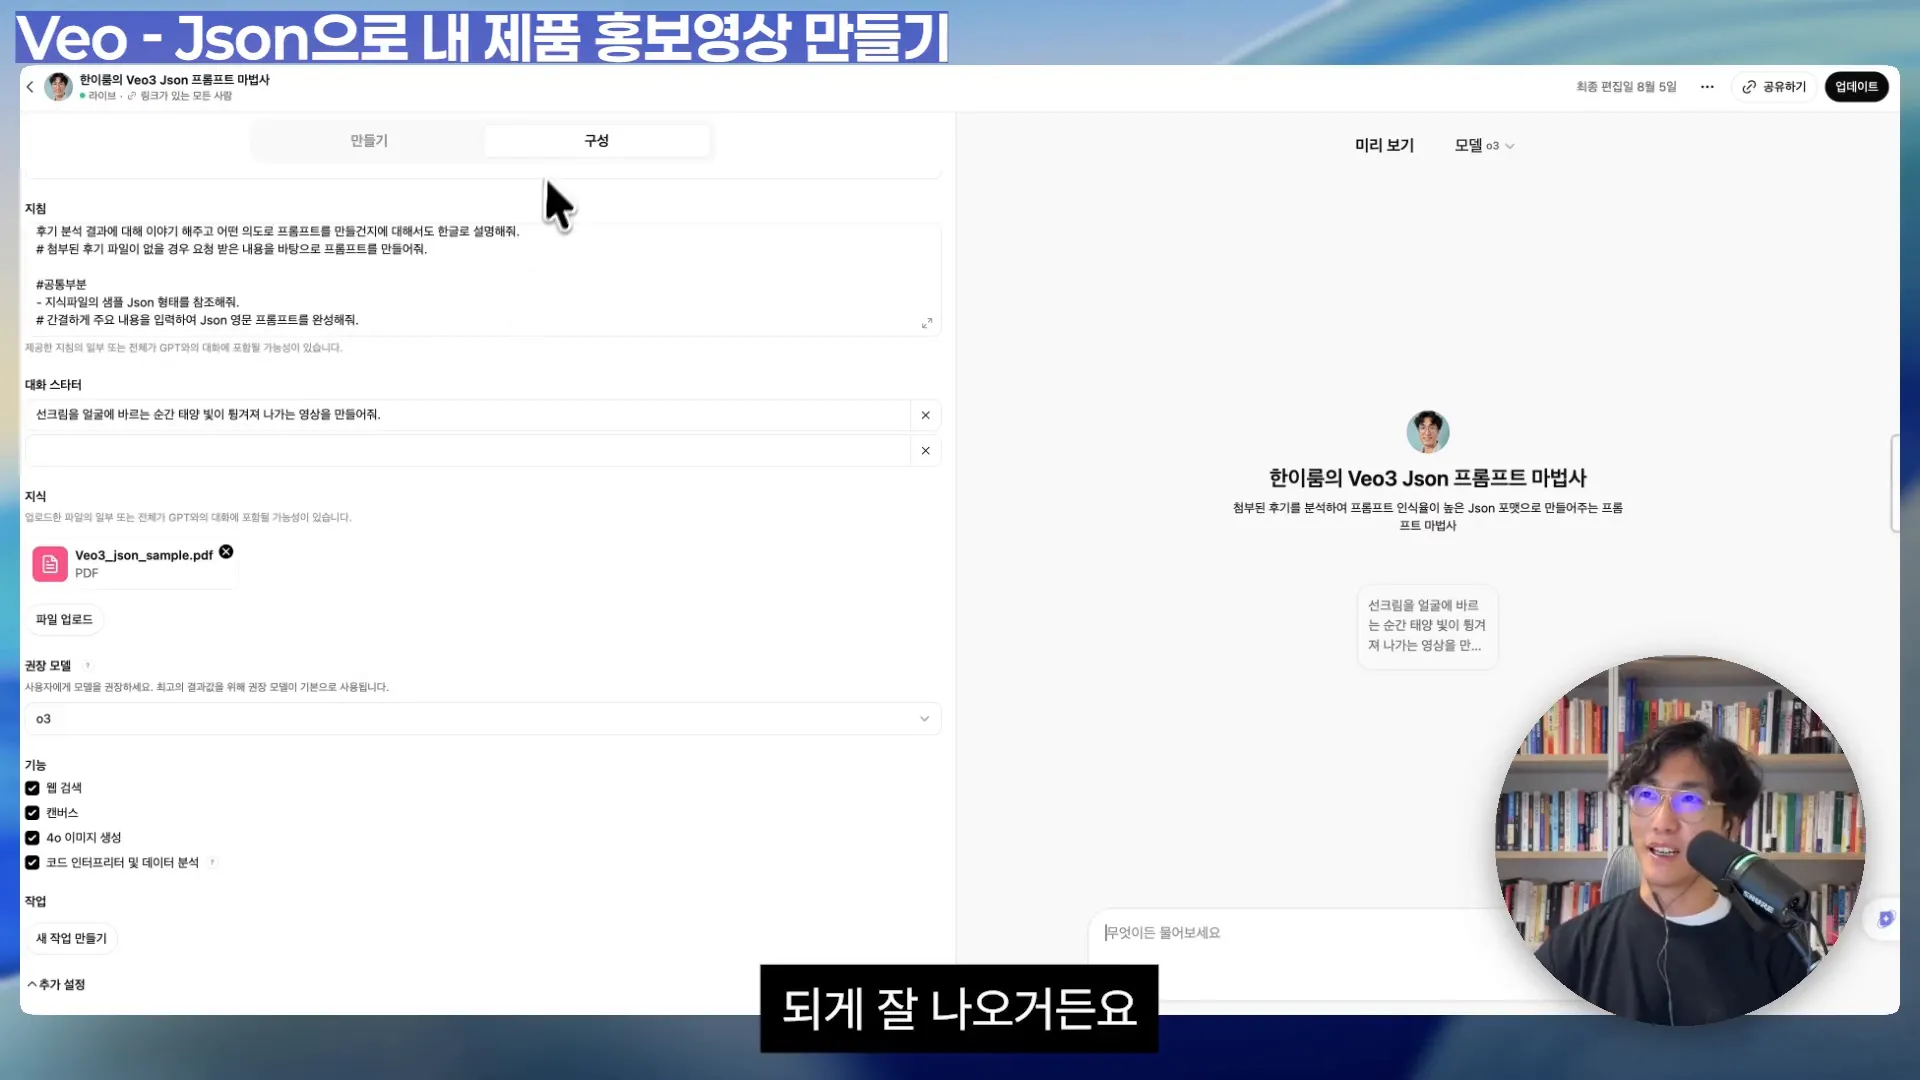
Task: Toggle the 웹 검색 checkbox
Action: pyautogui.click(x=32, y=788)
